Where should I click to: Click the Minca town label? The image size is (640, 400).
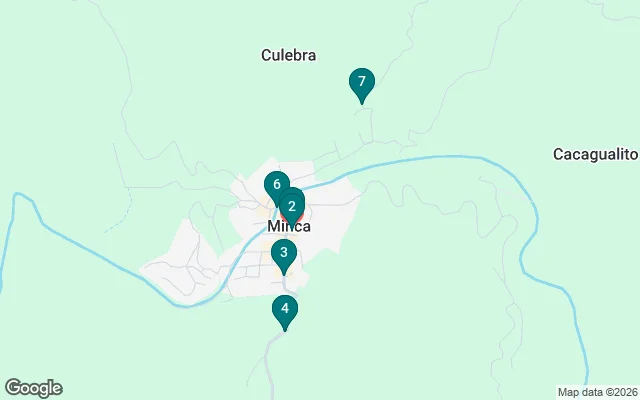point(289,226)
